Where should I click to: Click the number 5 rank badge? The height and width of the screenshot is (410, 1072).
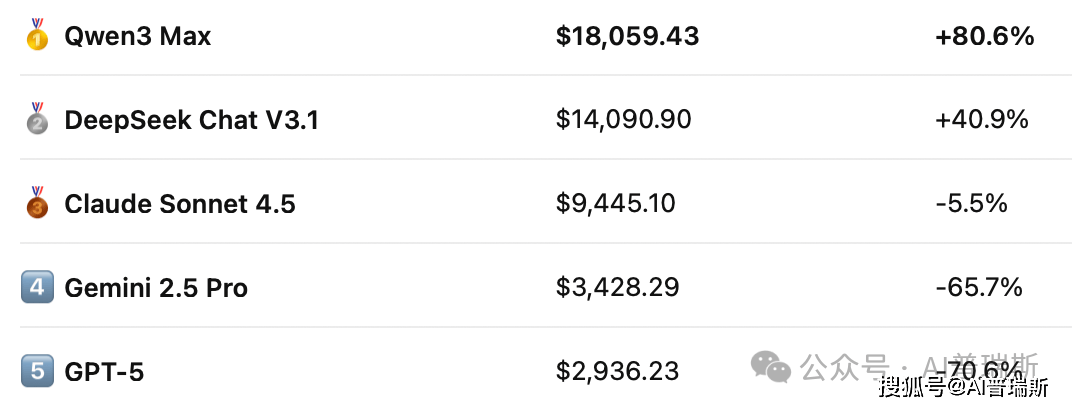tap(37, 372)
